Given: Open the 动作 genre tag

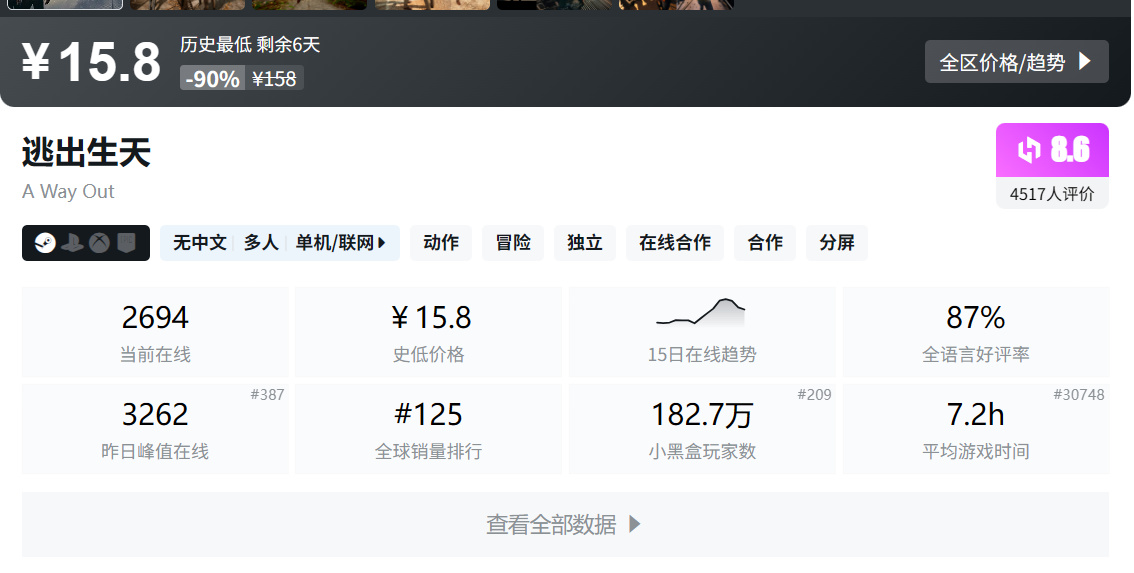Looking at the screenshot, I should 441,243.
